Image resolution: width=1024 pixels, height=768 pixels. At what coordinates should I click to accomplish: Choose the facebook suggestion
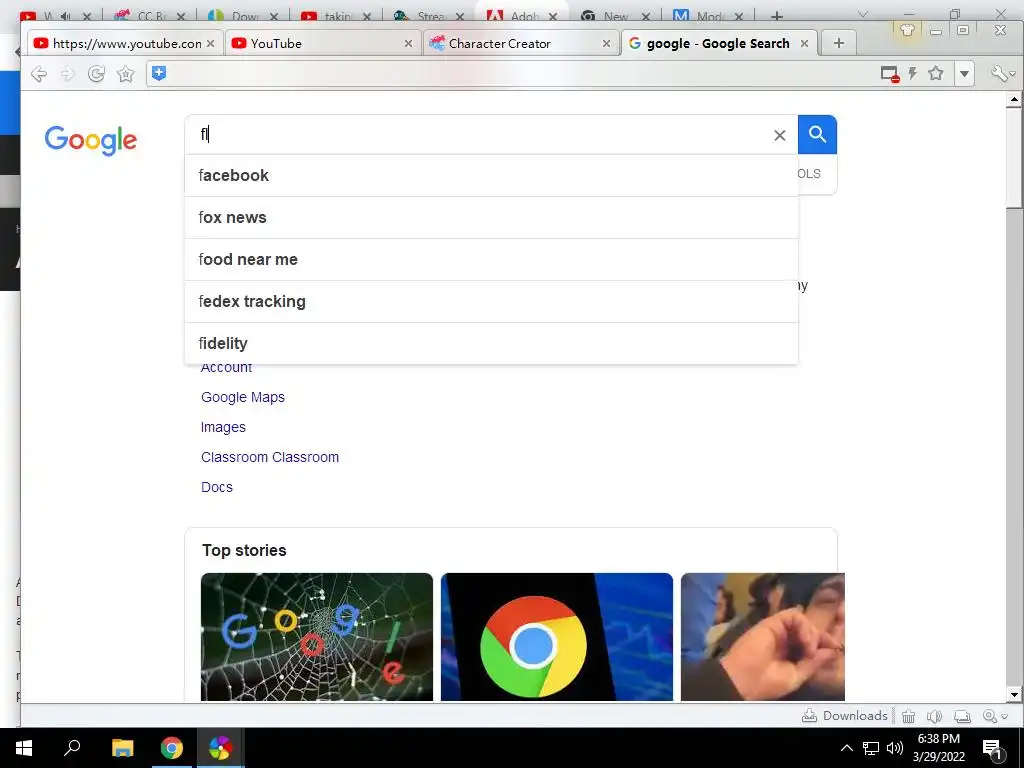tap(491, 176)
